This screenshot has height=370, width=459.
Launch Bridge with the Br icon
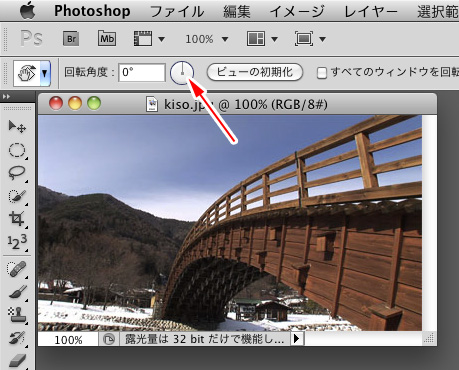(x=71, y=39)
